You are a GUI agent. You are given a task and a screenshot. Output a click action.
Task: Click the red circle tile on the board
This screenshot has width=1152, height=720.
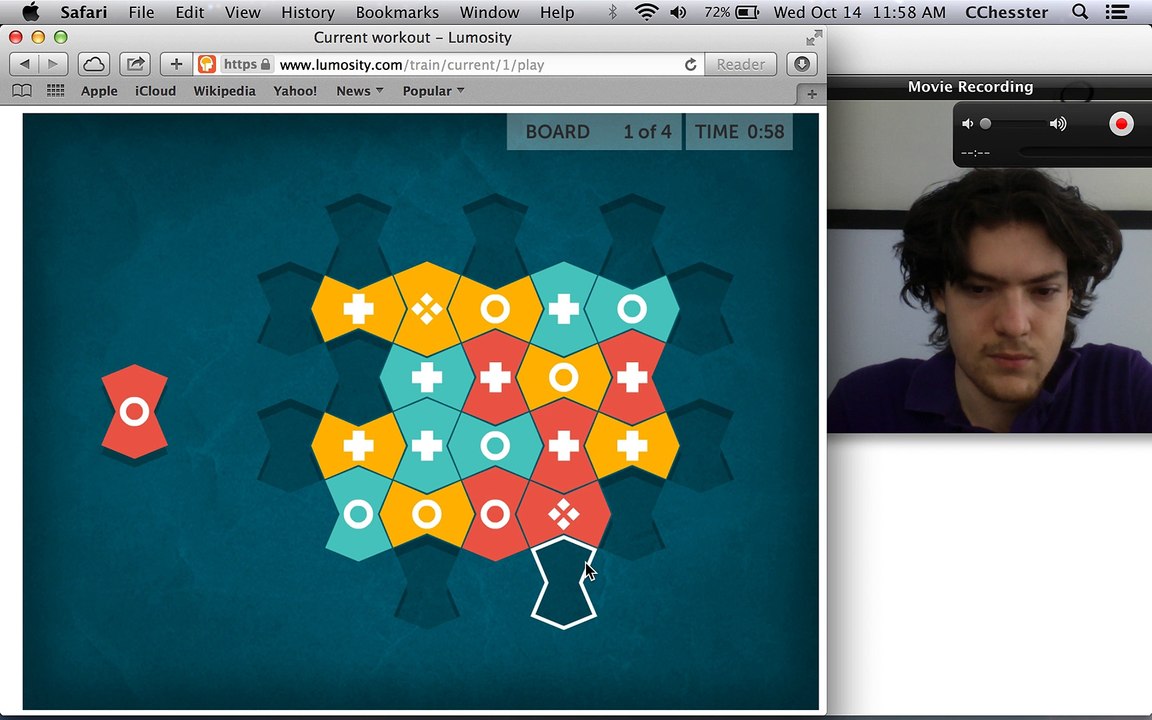click(495, 514)
